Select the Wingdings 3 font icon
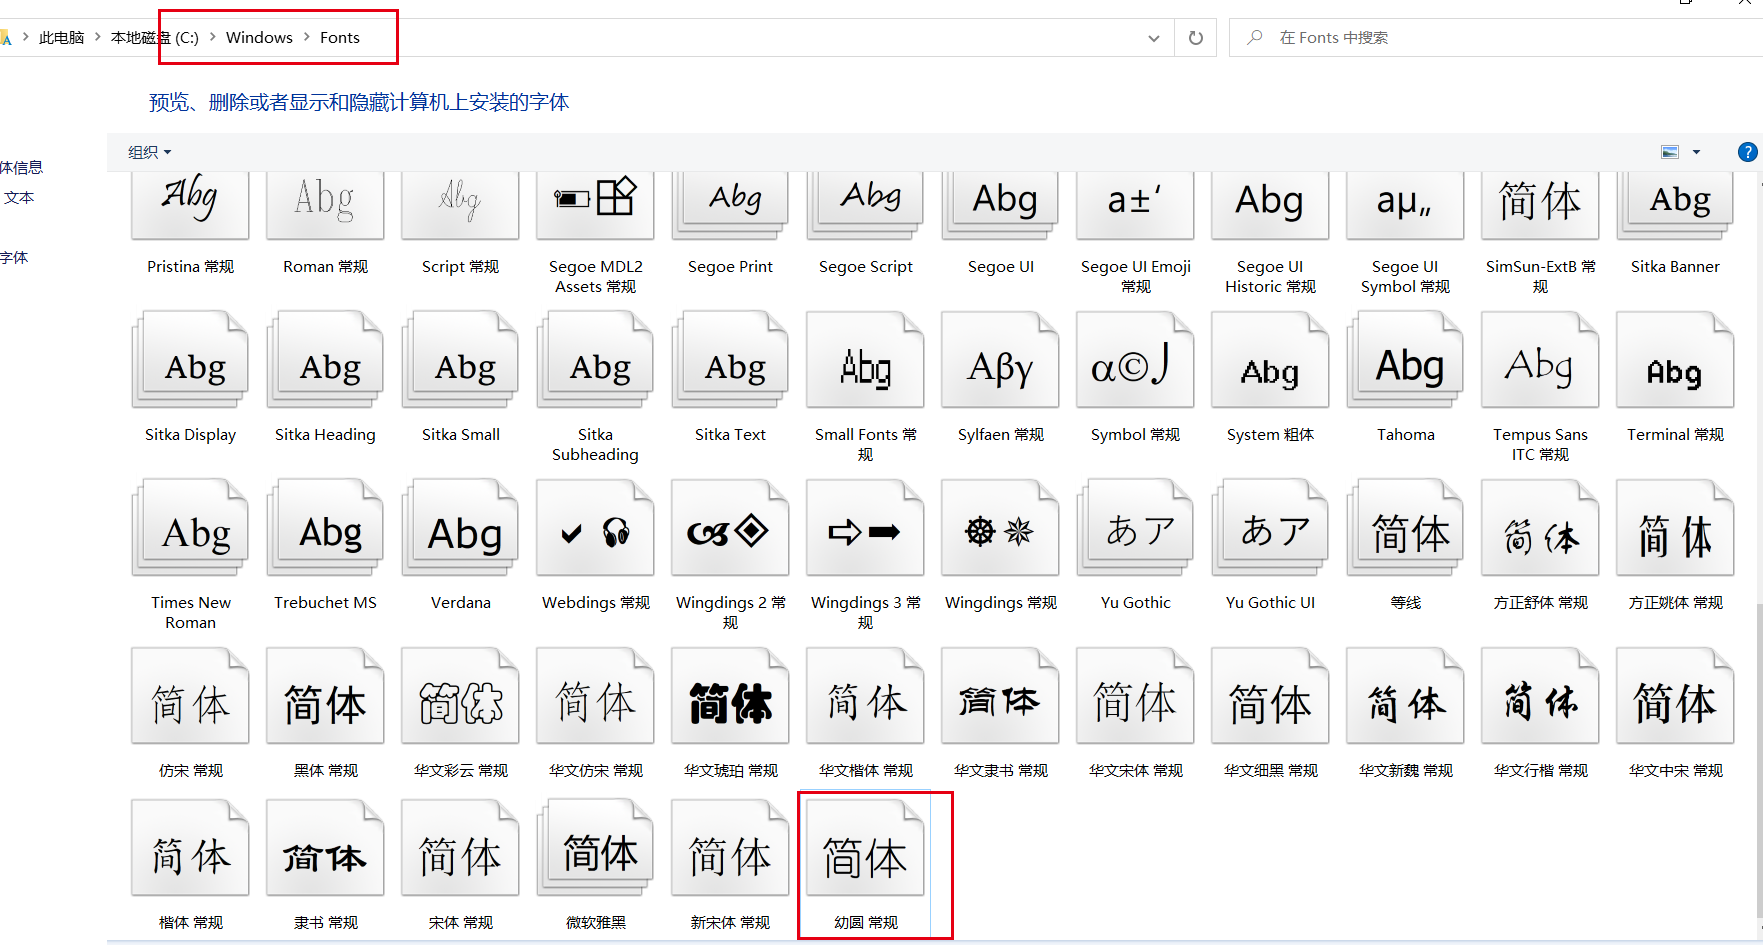Image resolution: width=1763 pixels, height=945 pixels. click(865, 528)
